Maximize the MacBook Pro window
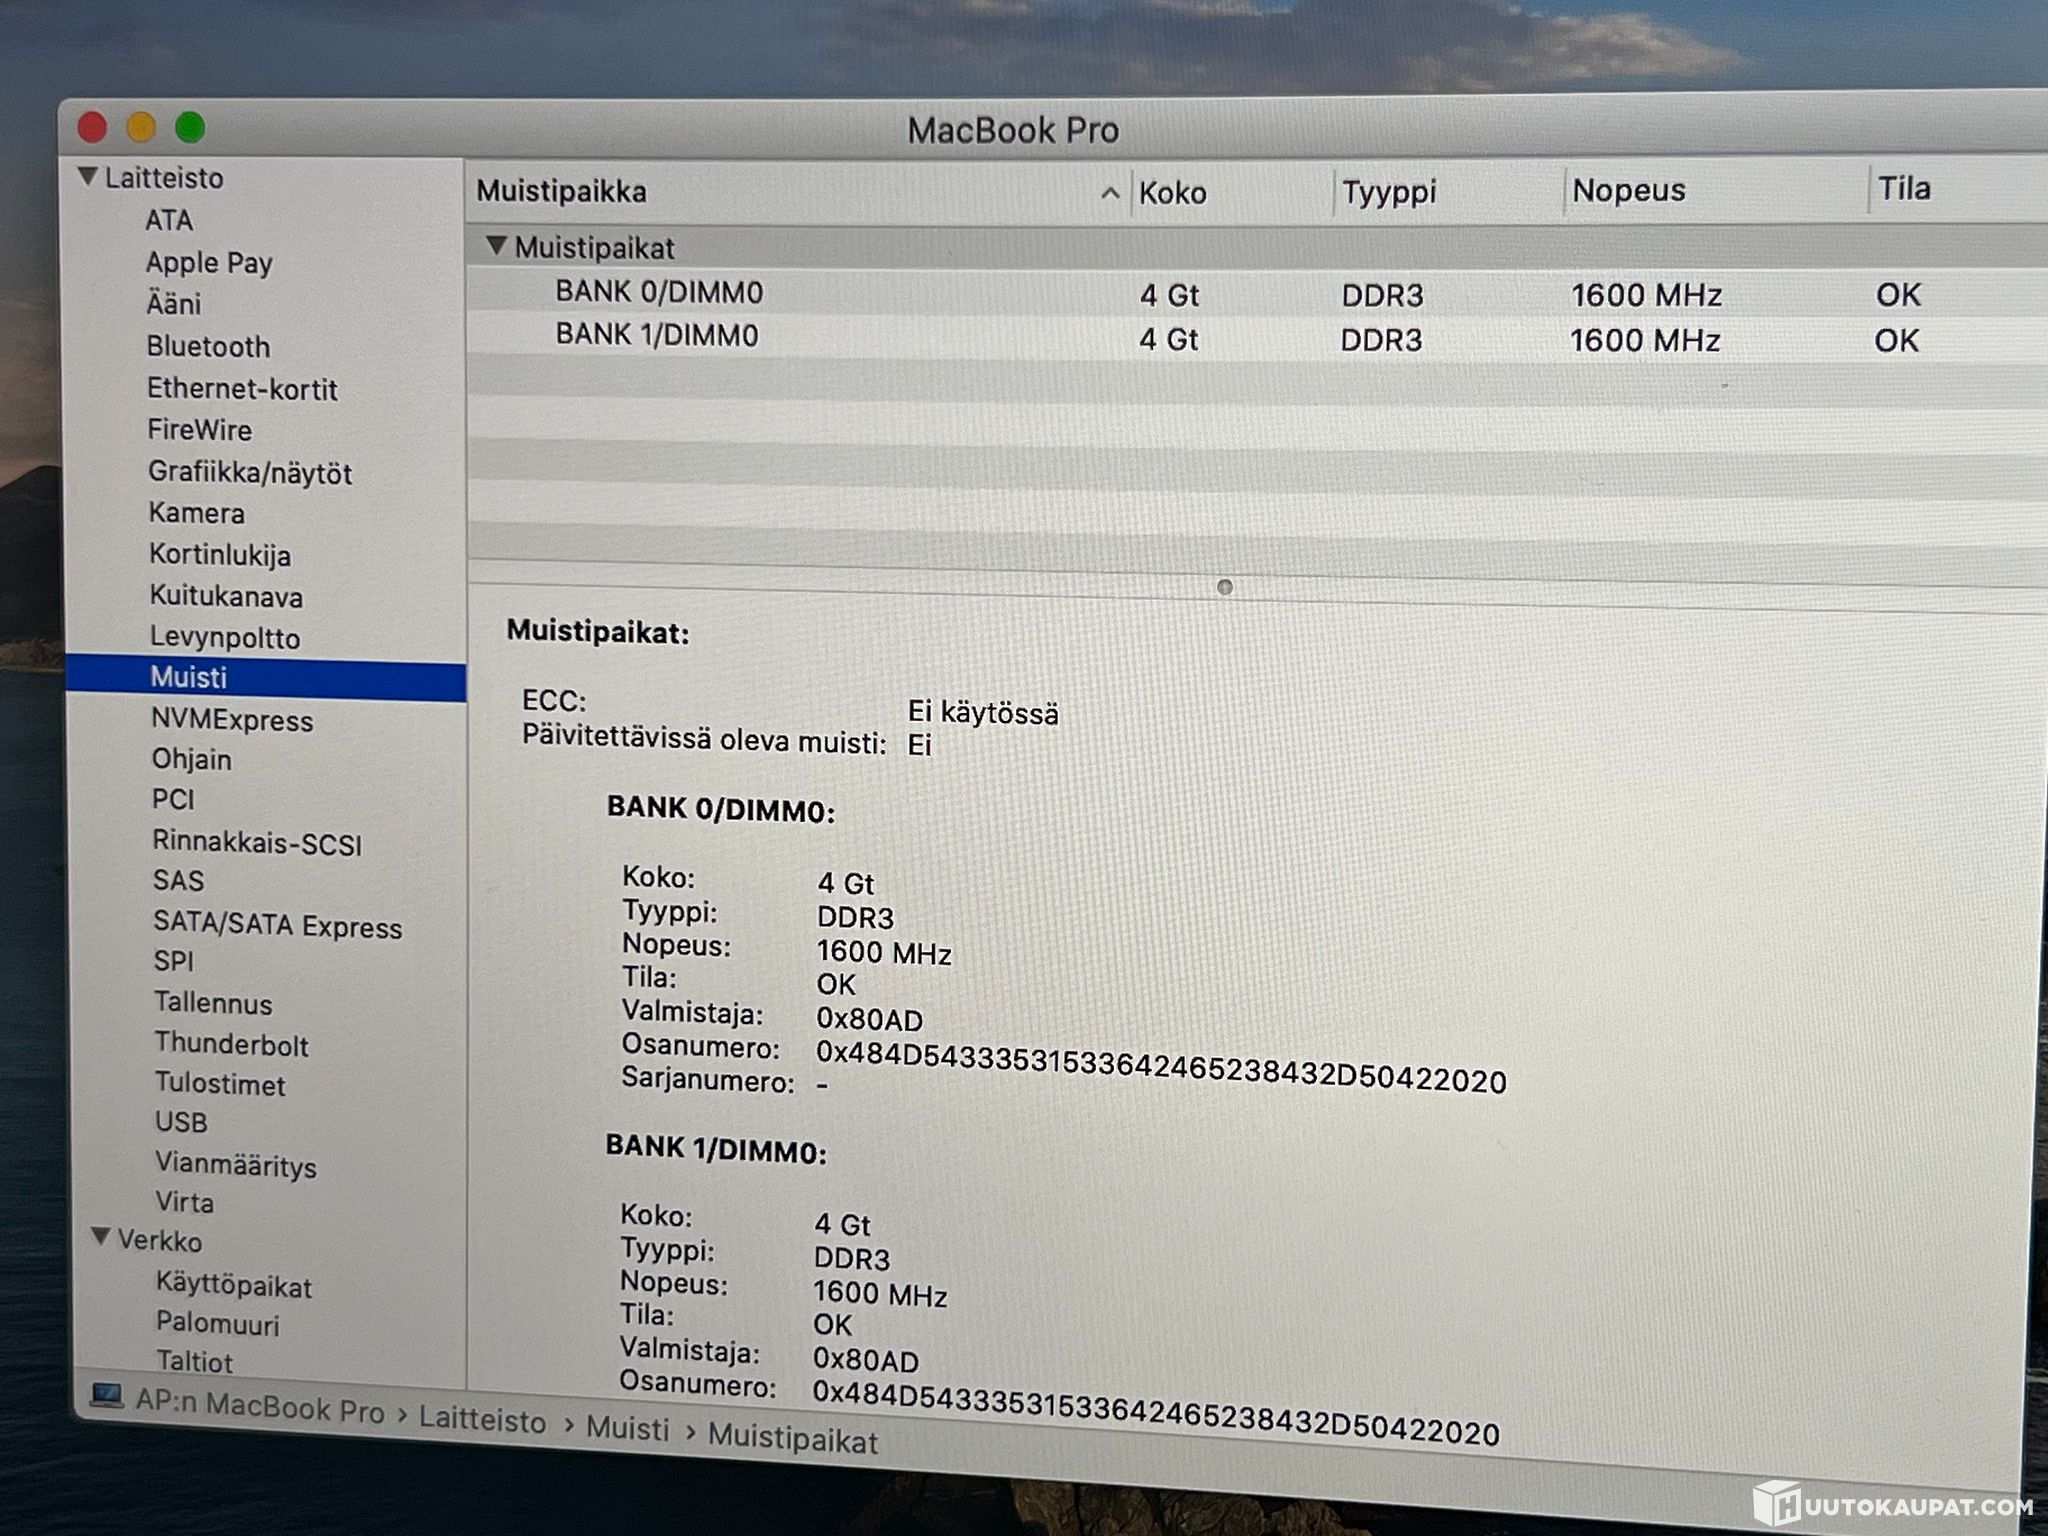This screenshot has height=1536, width=2048. (190, 127)
